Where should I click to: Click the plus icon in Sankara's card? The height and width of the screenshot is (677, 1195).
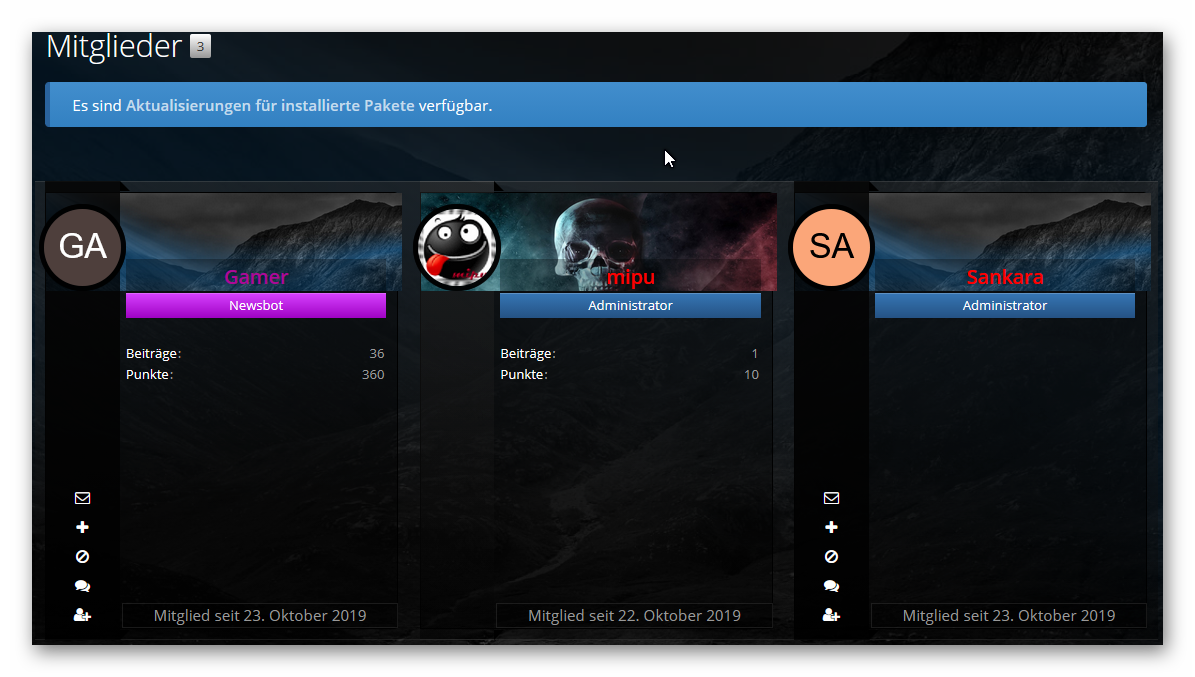pos(831,527)
